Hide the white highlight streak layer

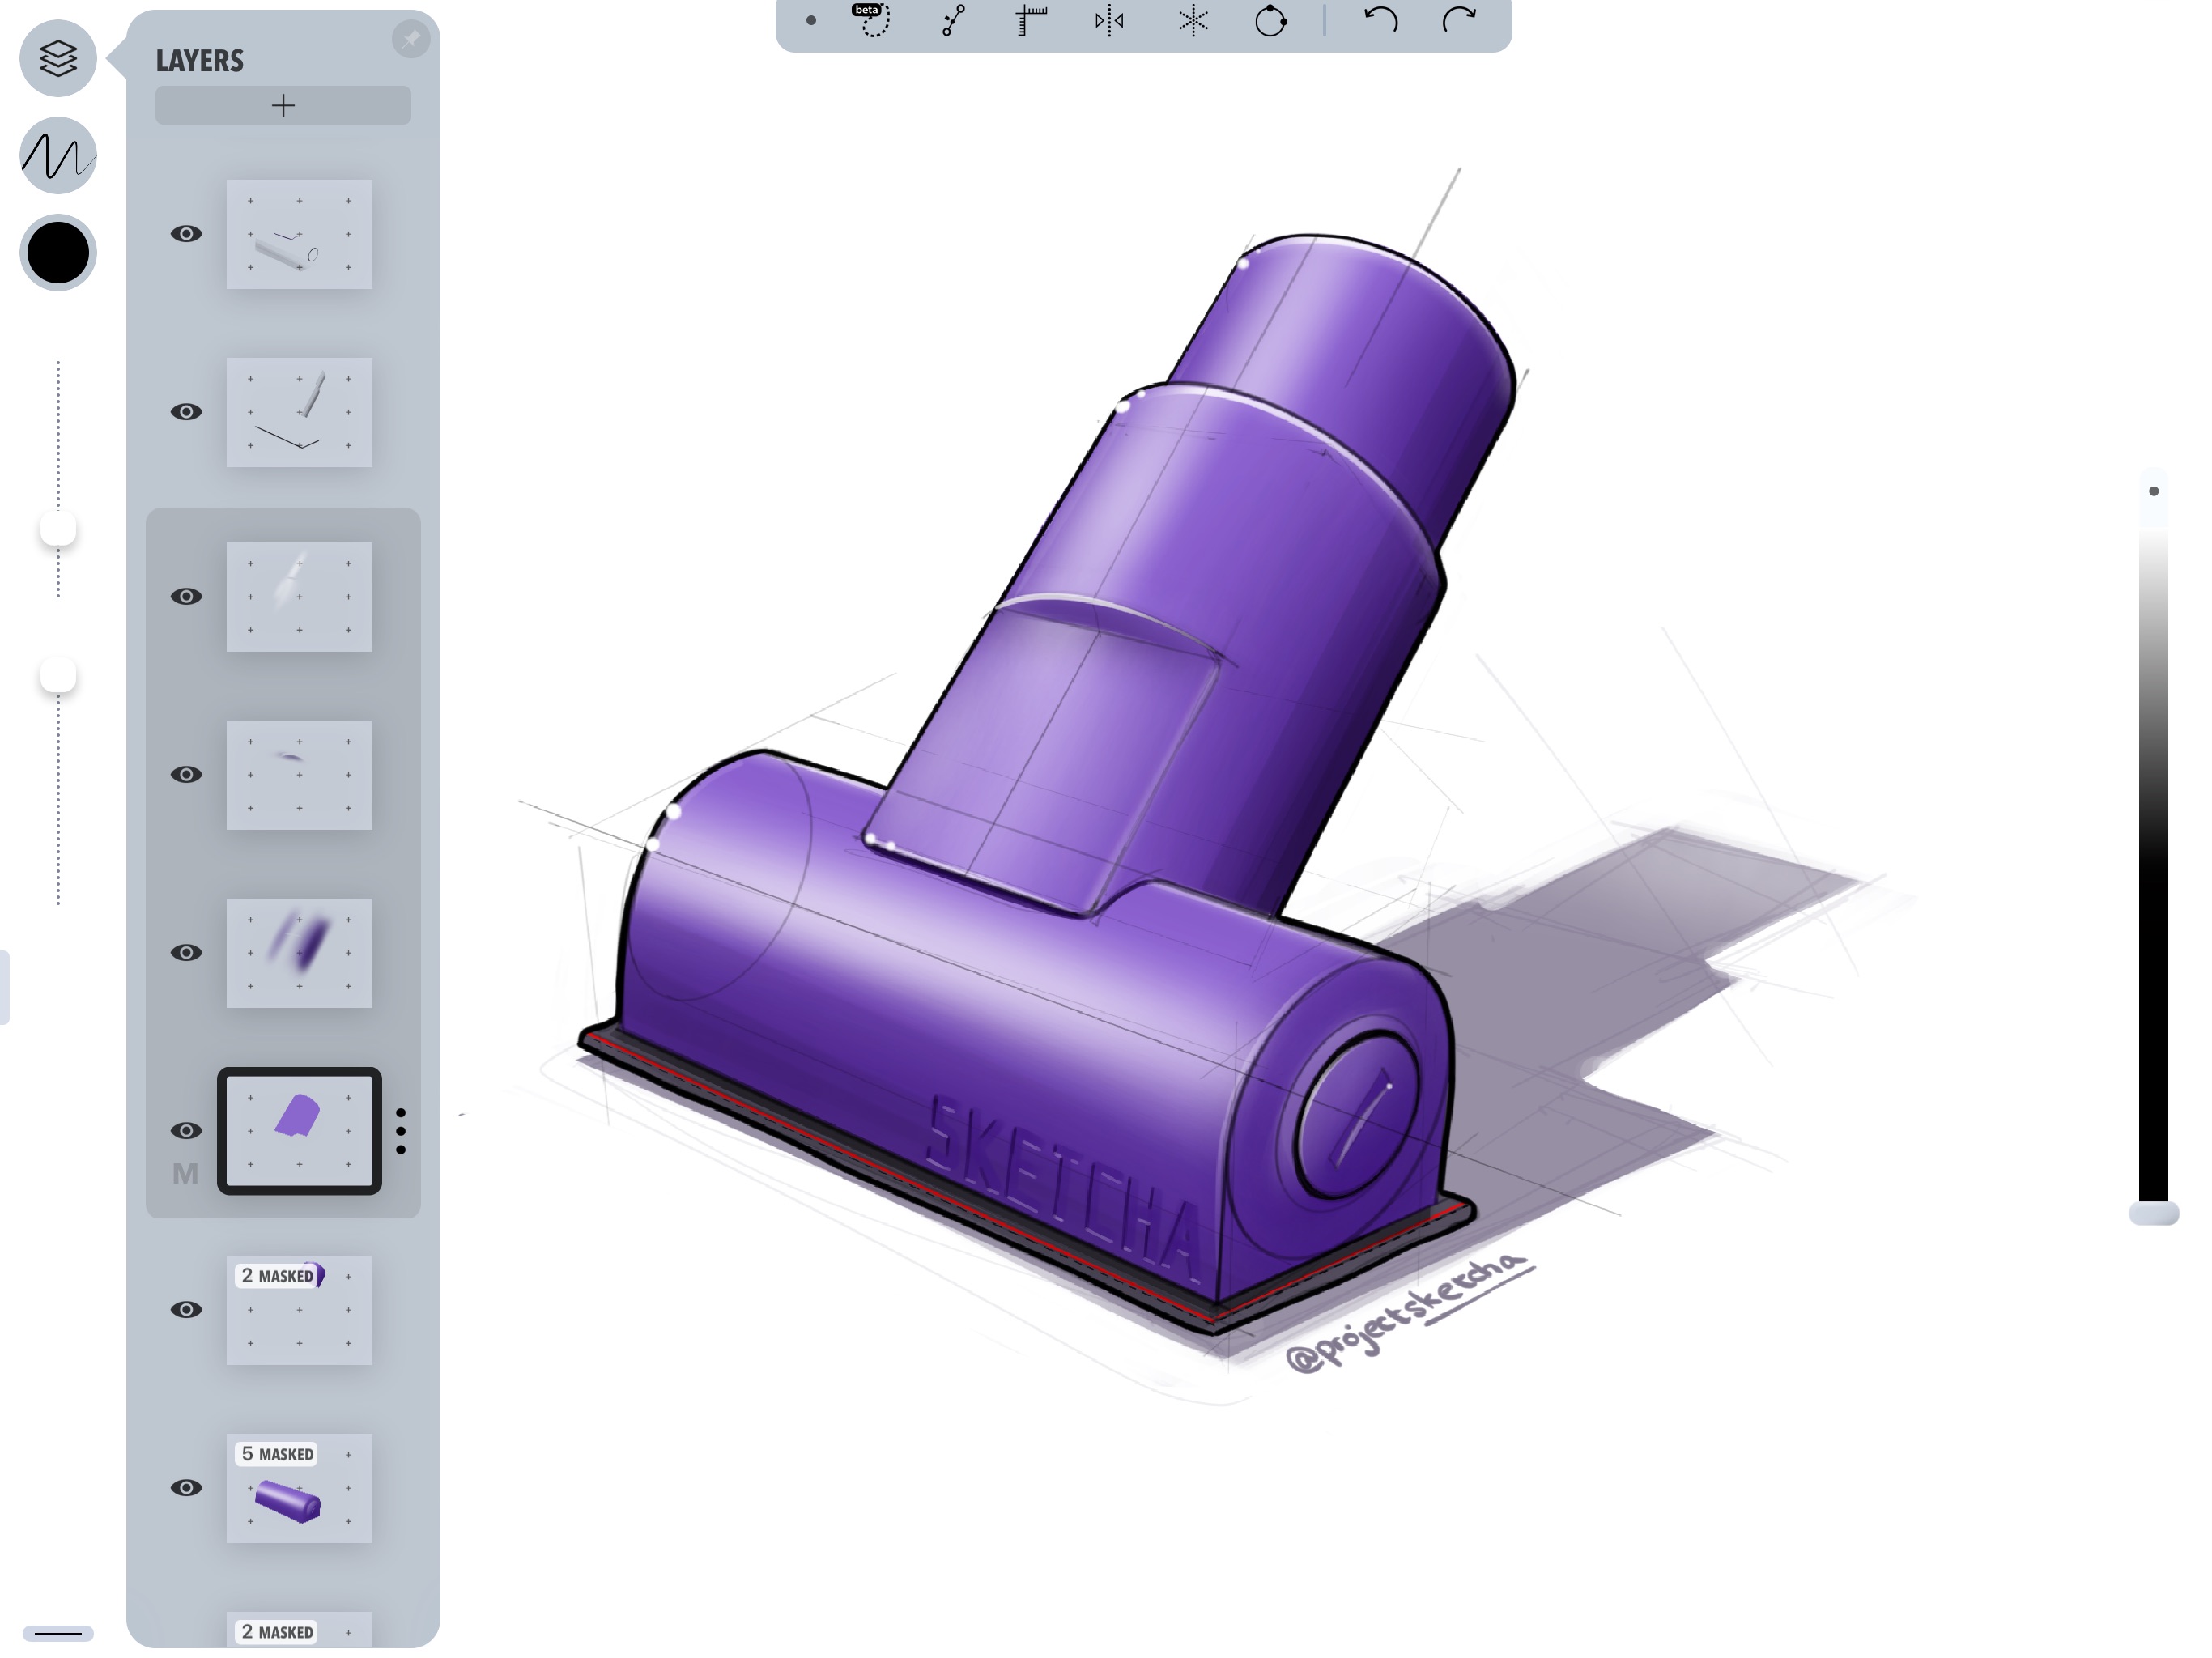186,597
